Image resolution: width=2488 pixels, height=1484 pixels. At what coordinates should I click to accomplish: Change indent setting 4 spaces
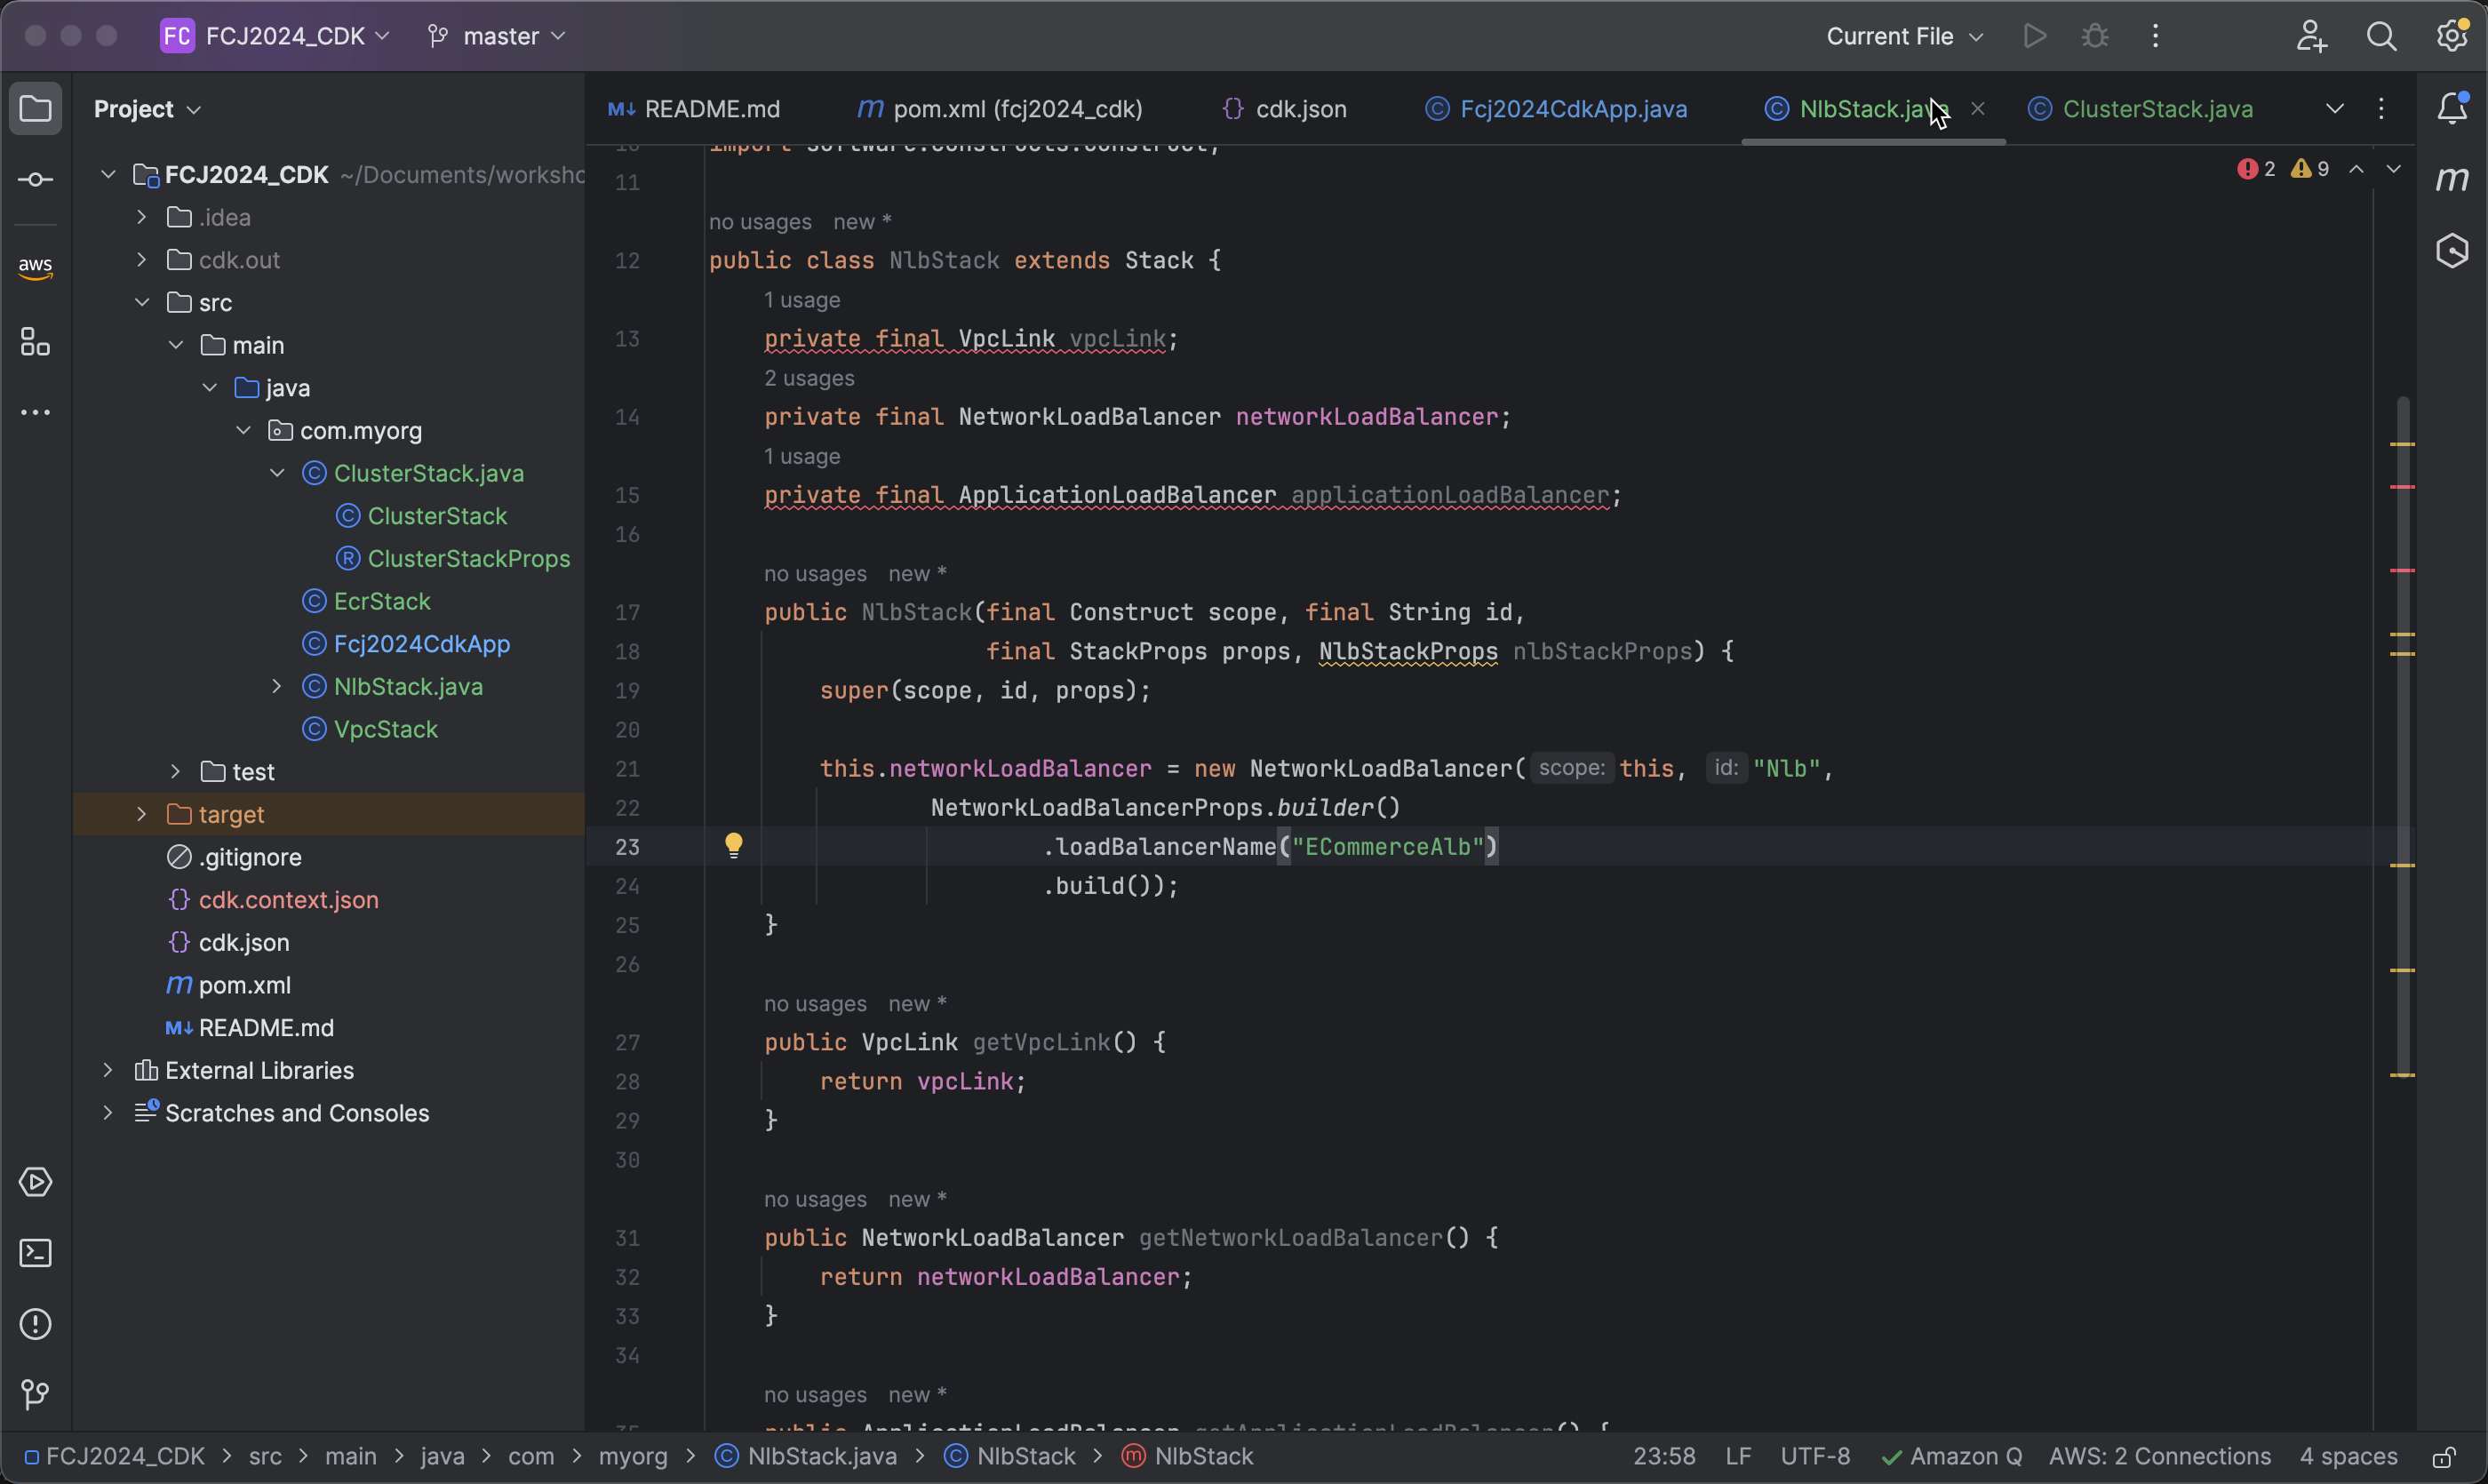tap(2348, 1457)
